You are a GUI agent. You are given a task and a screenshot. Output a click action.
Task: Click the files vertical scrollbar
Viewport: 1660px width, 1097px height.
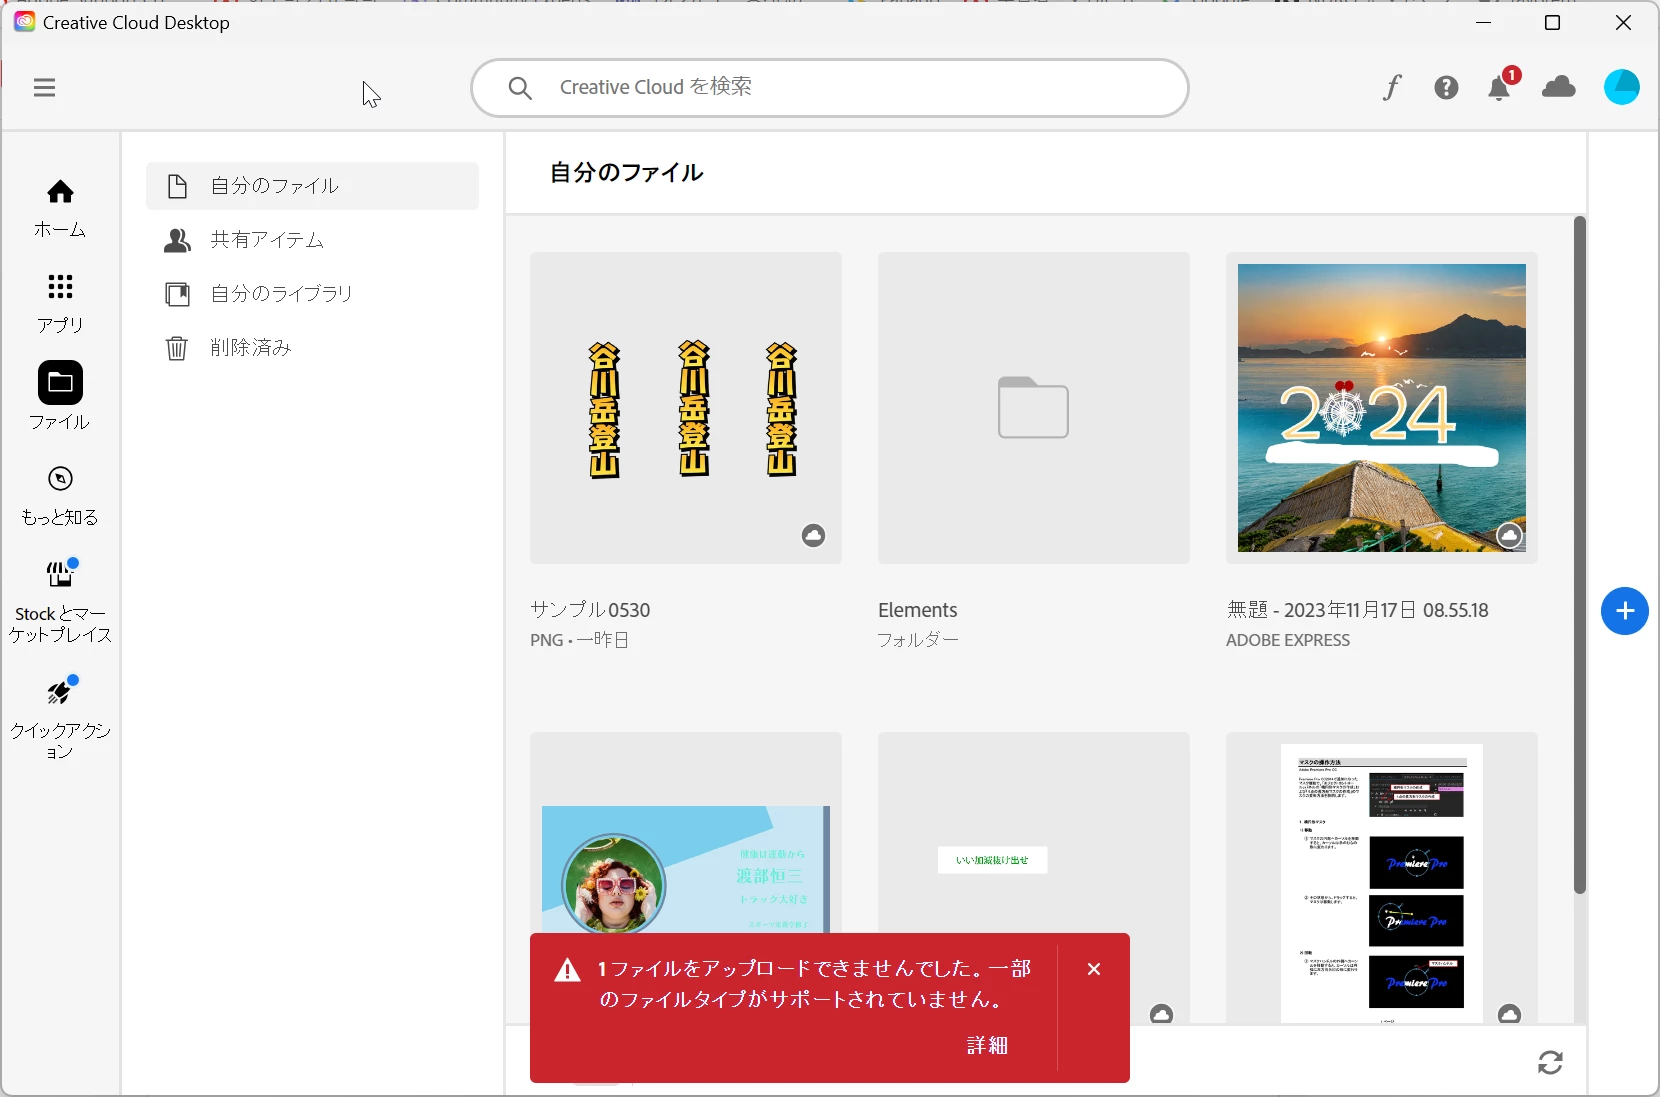pos(1580,555)
